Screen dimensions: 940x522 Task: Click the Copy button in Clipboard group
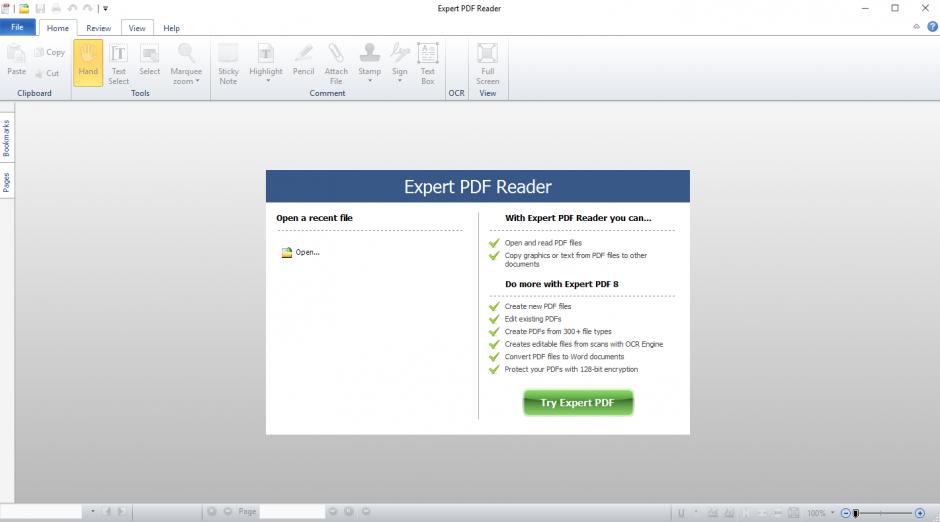pyautogui.click(x=49, y=52)
